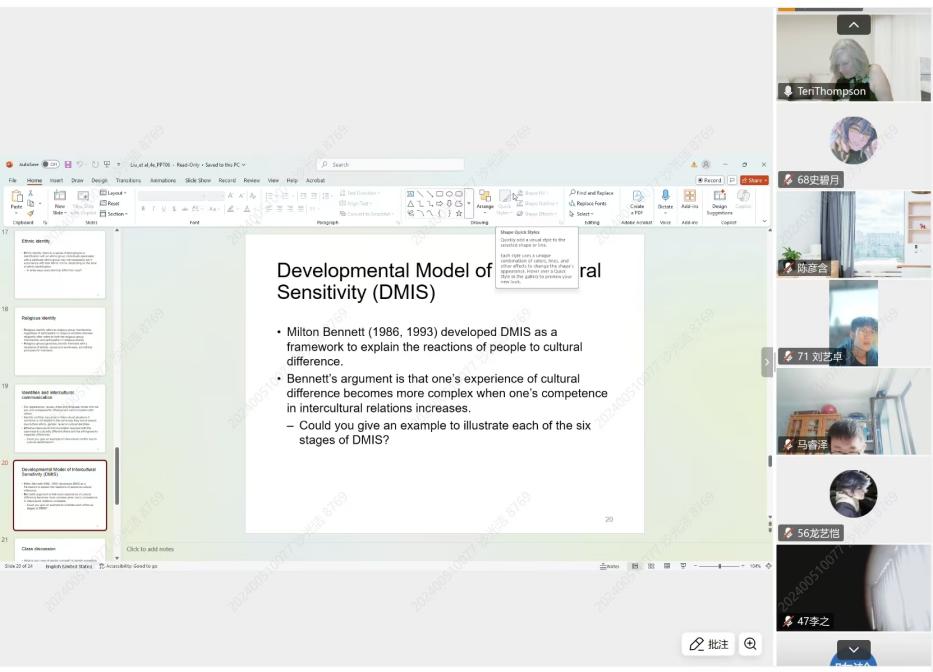Switch to the Slide Show tab
Viewport: 933px width, 672px height.
[x=197, y=180]
